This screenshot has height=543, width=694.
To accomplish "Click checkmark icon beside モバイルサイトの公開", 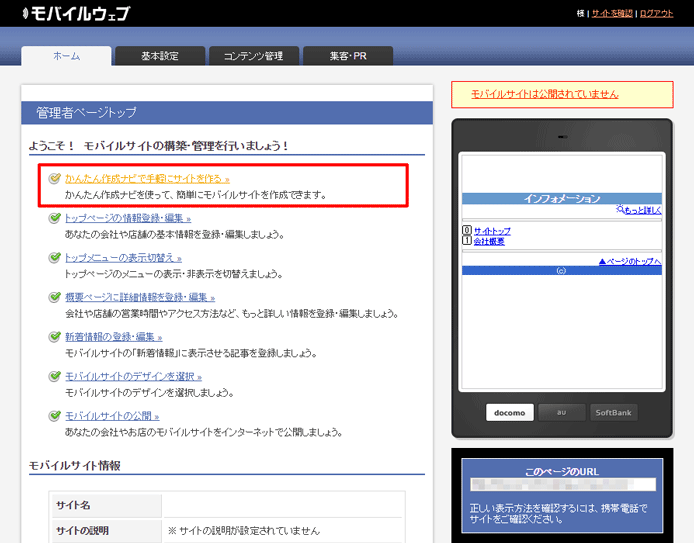I will [55, 415].
